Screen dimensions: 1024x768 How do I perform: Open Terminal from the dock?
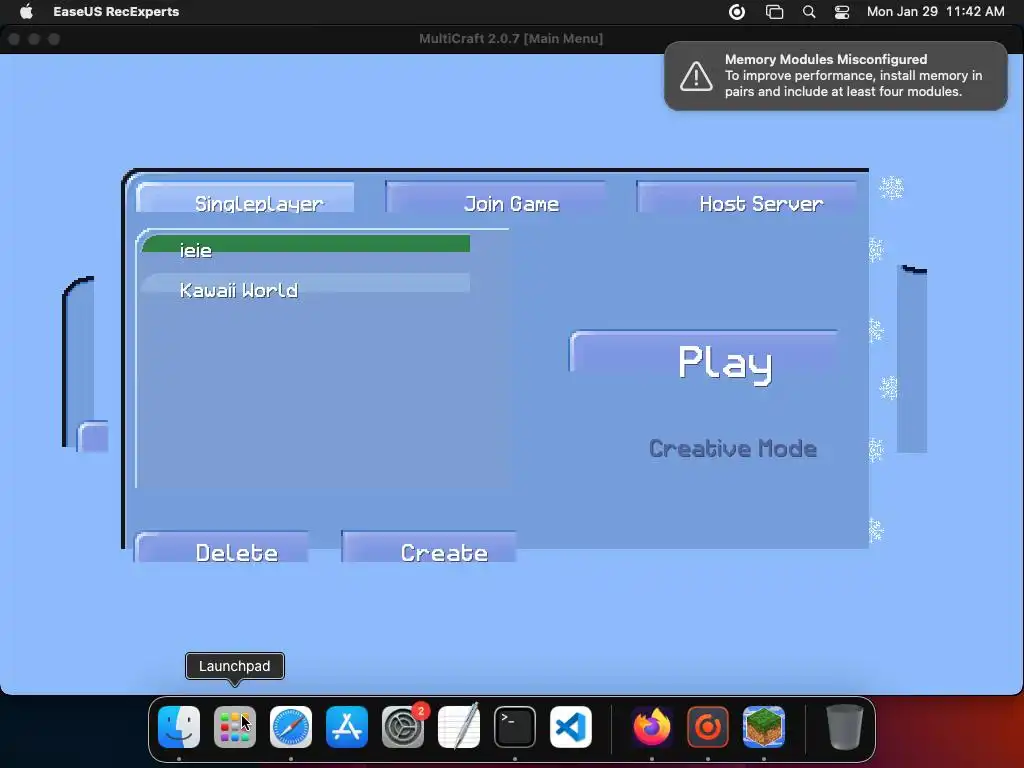515,727
